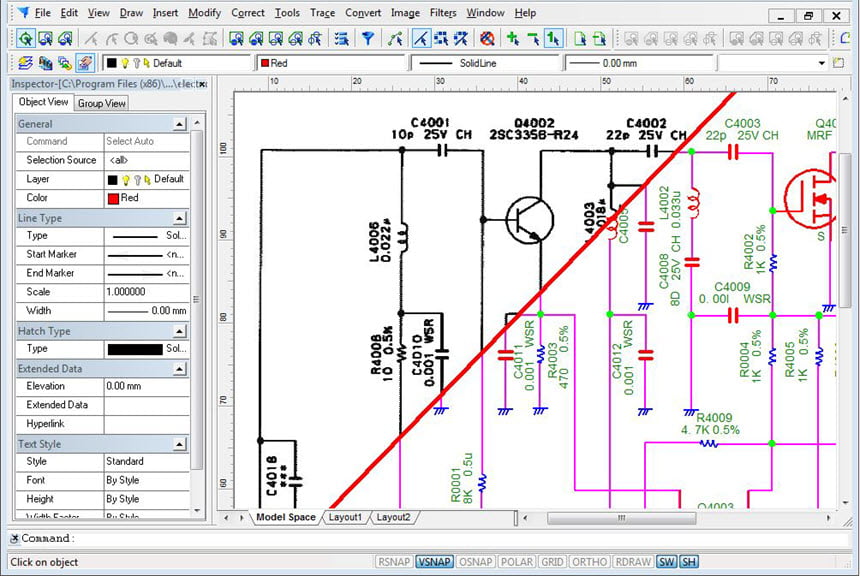Open the File menu
860x576 pixels.
[x=42, y=13]
